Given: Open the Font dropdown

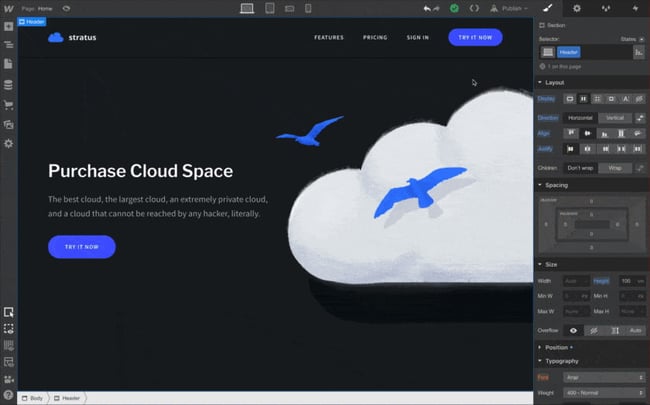Looking at the screenshot, I should (605, 377).
